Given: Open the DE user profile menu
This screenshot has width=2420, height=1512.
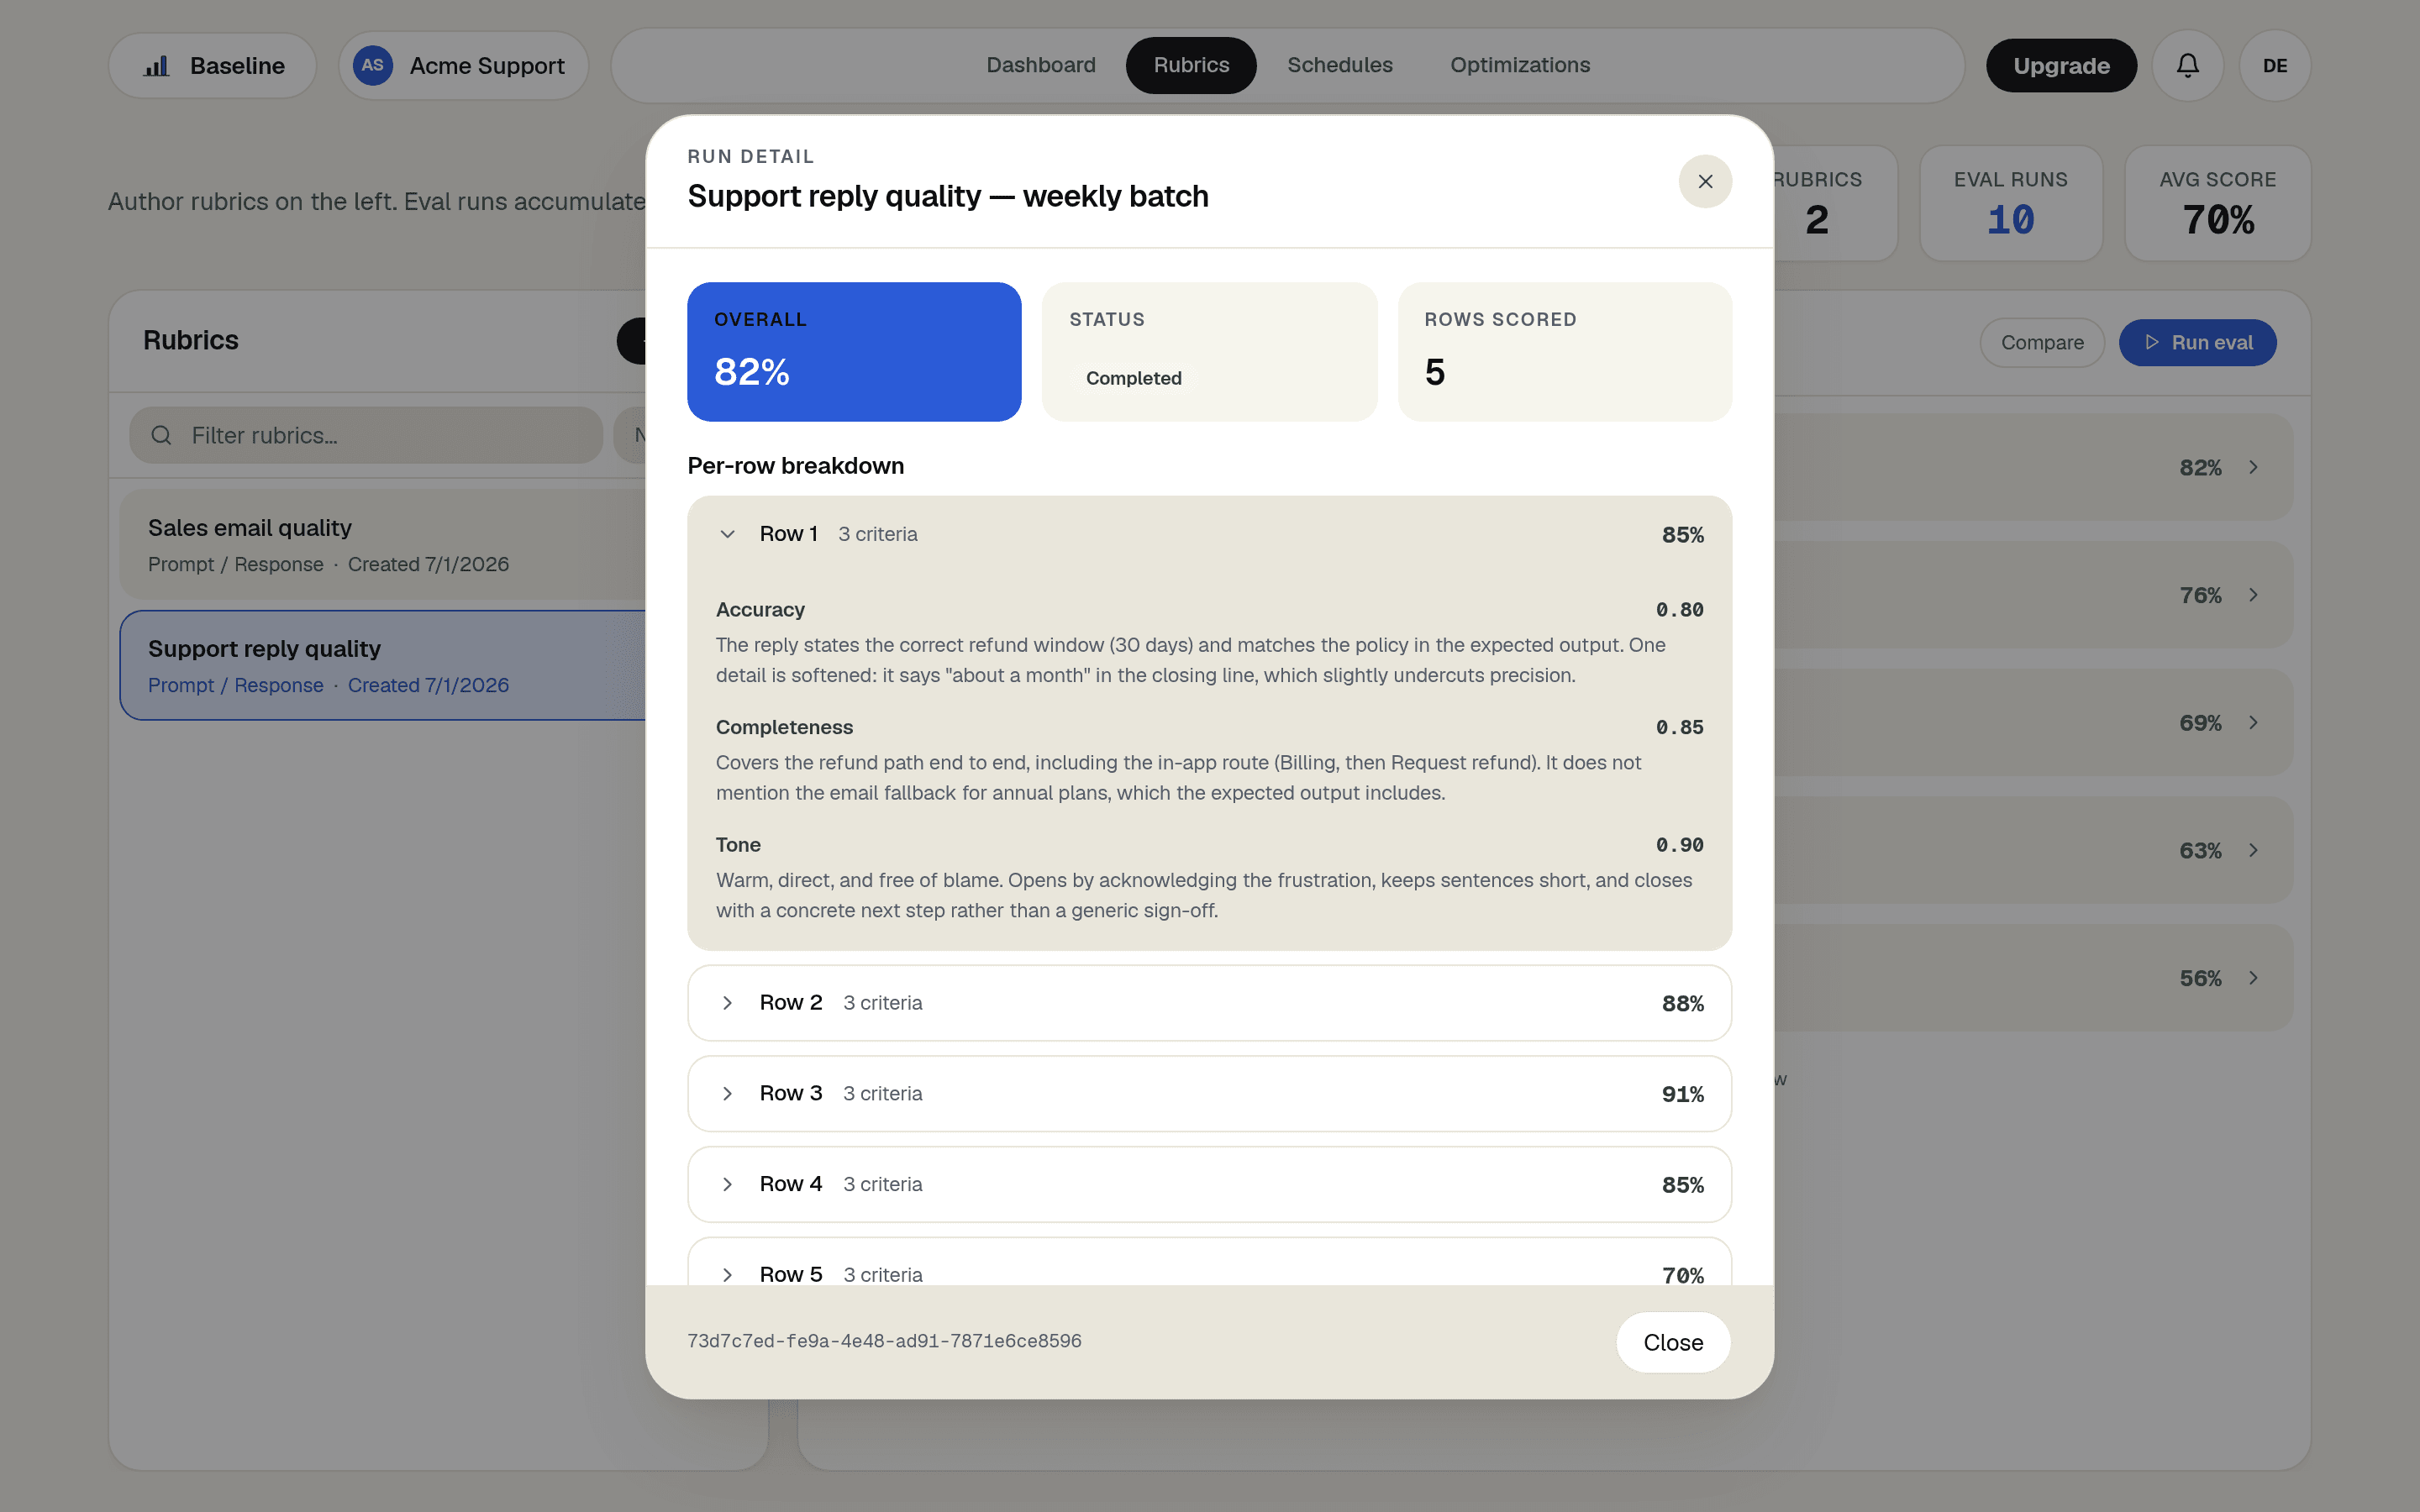Looking at the screenshot, I should (x=2275, y=66).
